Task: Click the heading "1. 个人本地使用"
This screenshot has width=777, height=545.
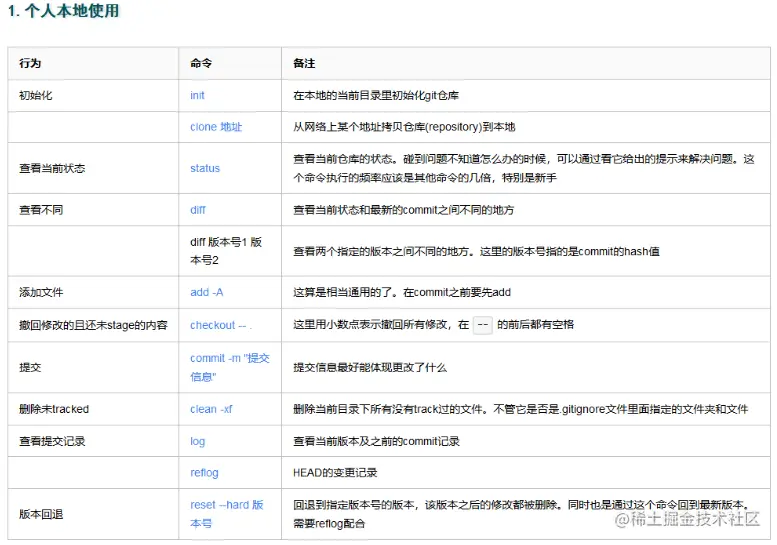Action: 63,10
